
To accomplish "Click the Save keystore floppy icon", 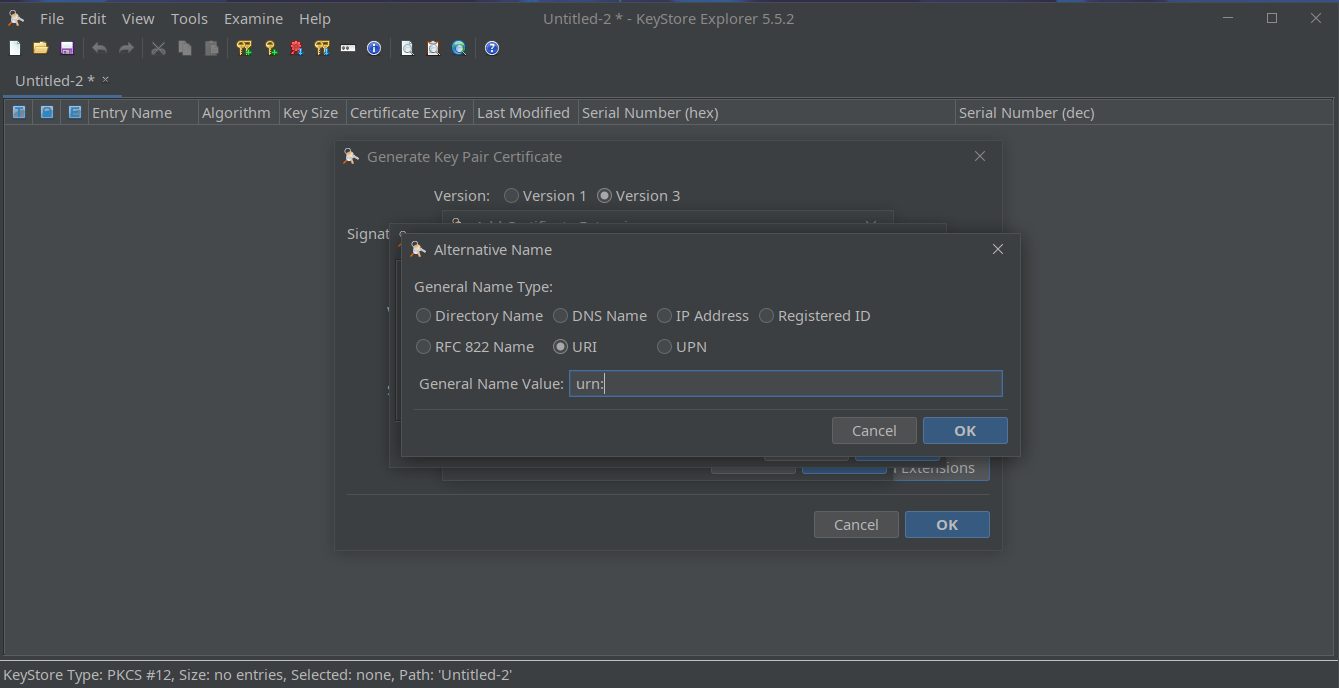I will pos(67,48).
